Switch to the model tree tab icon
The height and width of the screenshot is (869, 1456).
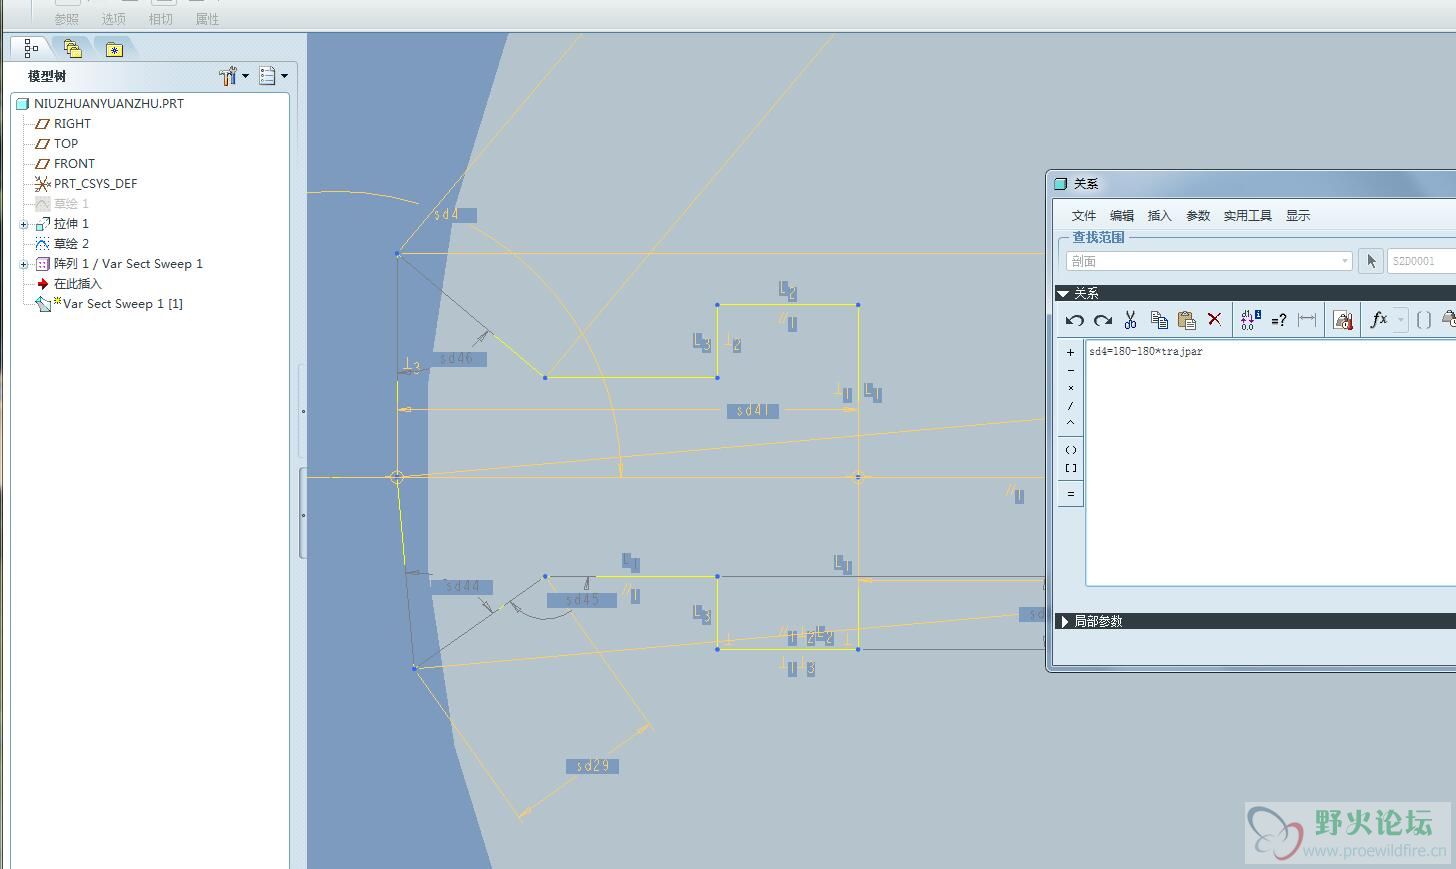[31, 48]
